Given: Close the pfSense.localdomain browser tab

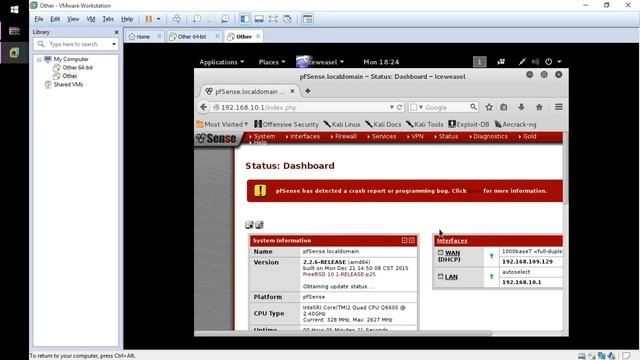Looking at the screenshot, I should click(292, 91).
